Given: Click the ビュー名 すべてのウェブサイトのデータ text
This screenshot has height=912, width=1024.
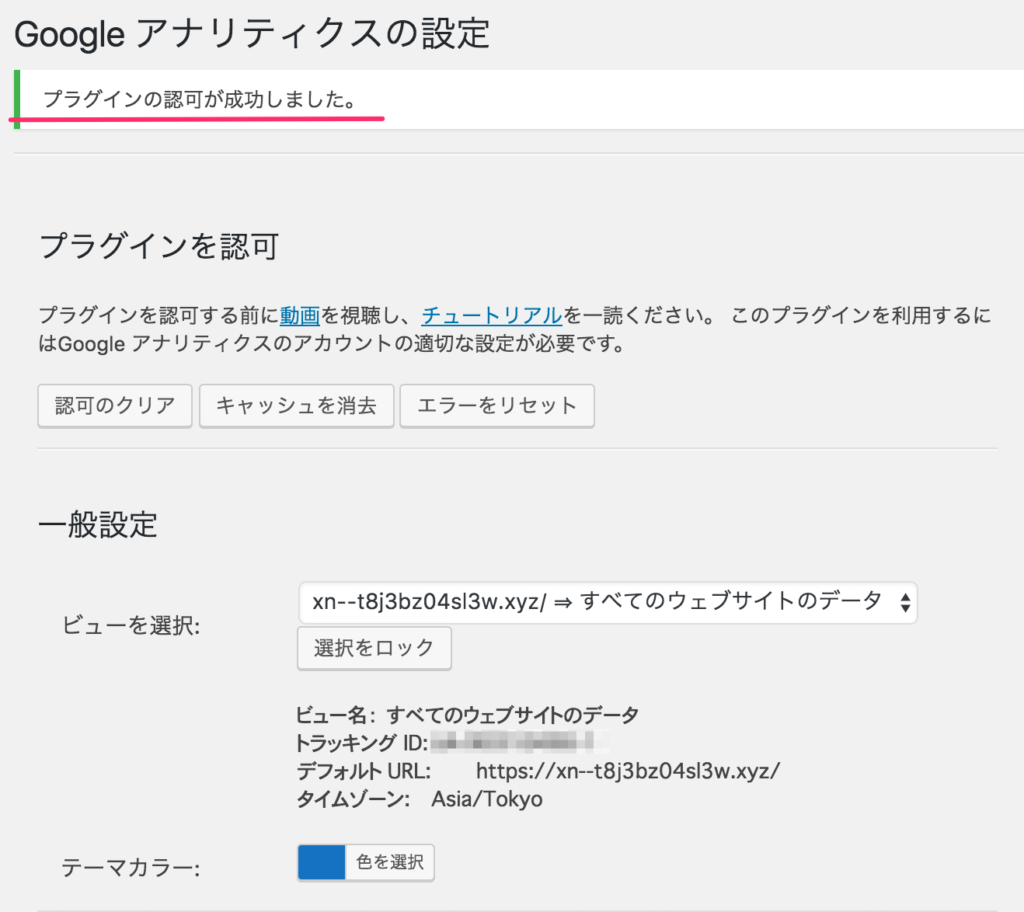Looking at the screenshot, I should point(467,714).
